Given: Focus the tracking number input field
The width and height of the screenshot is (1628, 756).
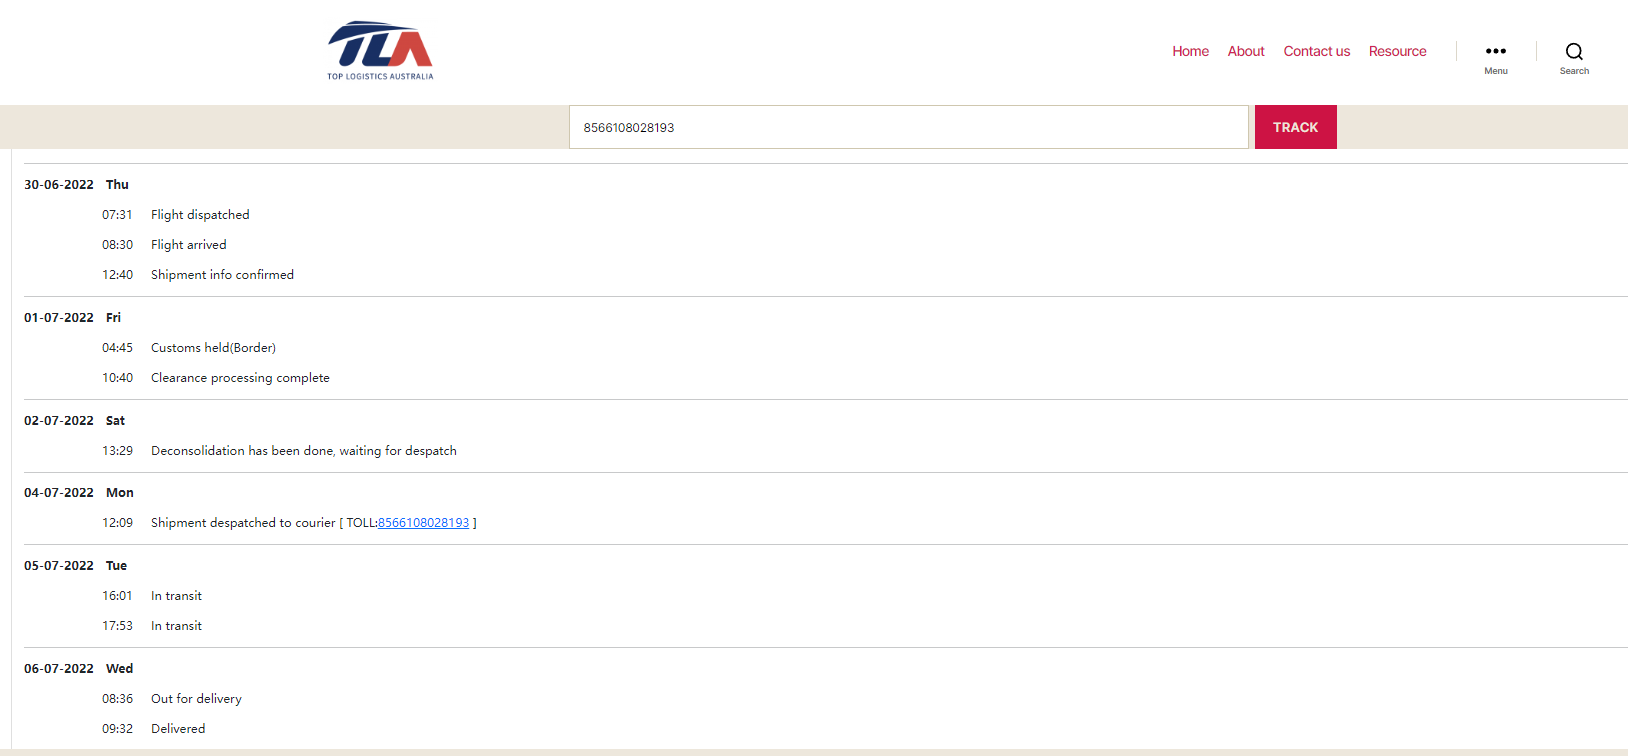Looking at the screenshot, I should (908, 127).
